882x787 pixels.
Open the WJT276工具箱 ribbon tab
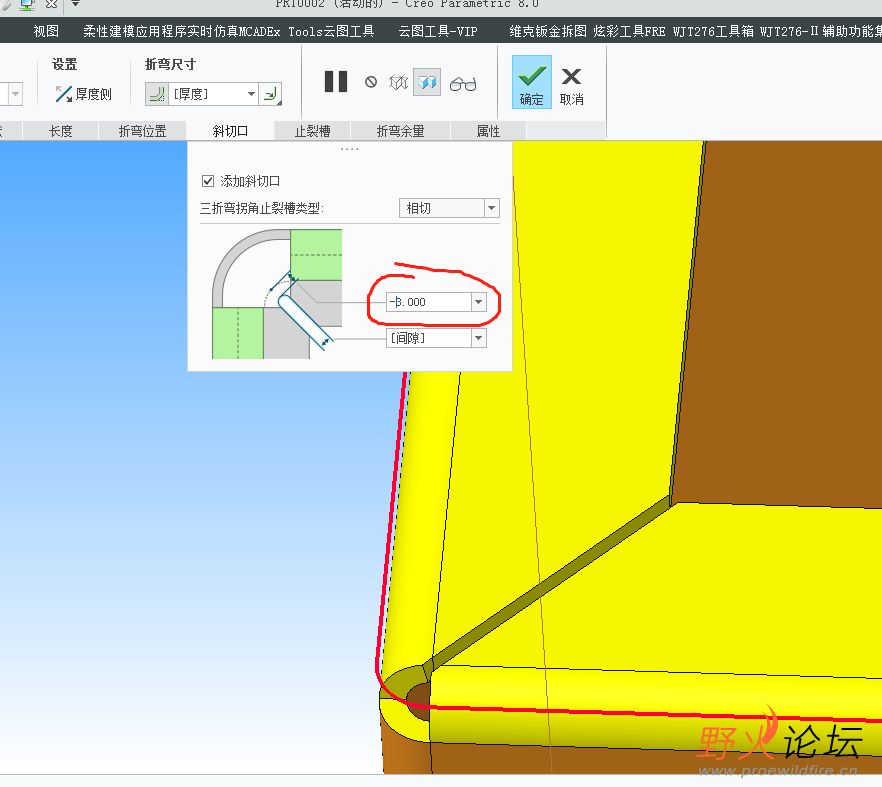(713, 32)
